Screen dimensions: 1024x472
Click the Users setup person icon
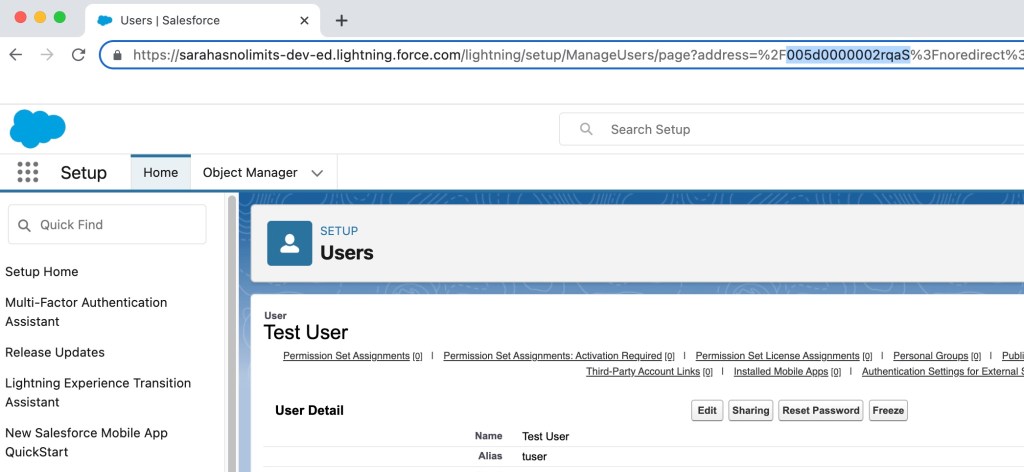pyautogui.click(x=289, y=243)
